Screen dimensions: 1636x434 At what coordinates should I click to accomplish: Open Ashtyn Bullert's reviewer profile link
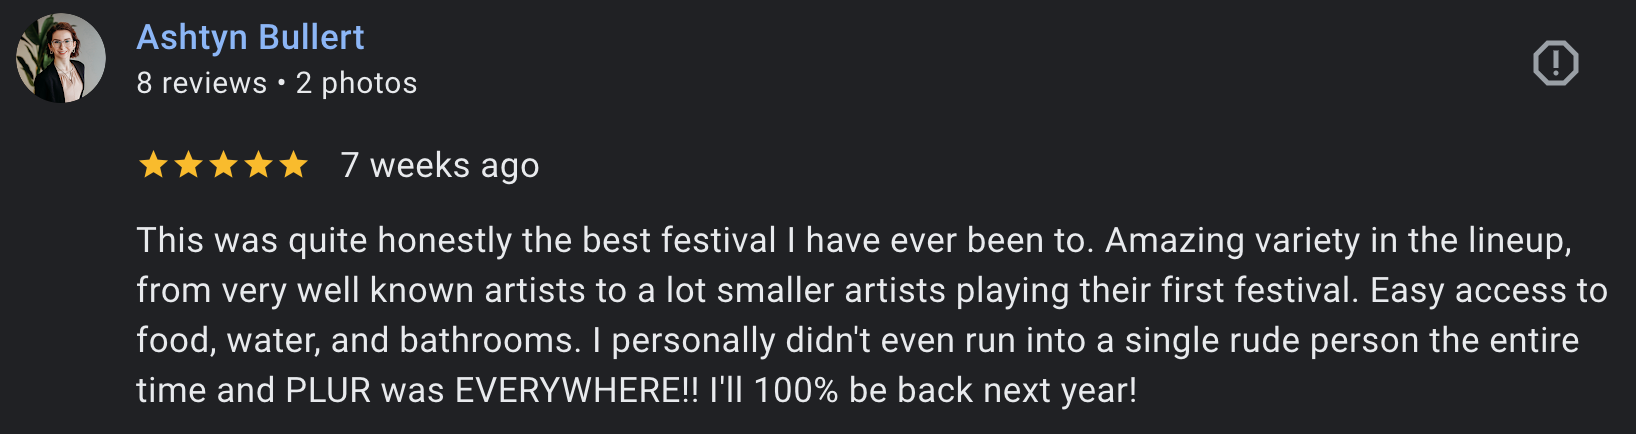250,37
